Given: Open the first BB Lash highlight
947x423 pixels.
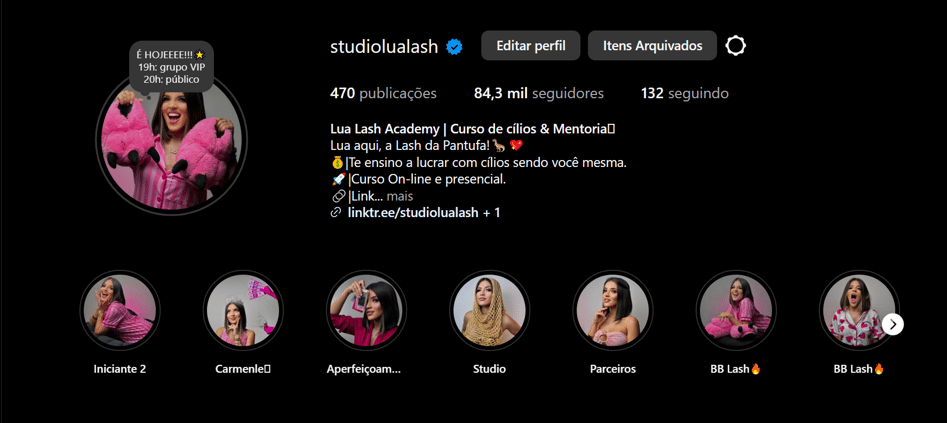Looking at the screenshot, I should [736, 309].
